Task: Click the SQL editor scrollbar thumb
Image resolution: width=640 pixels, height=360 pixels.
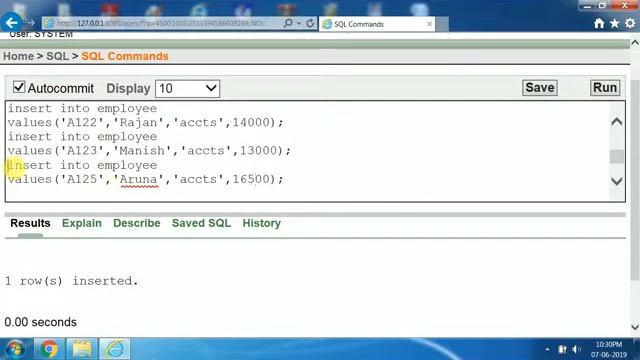Action: [x=617, y=156]
